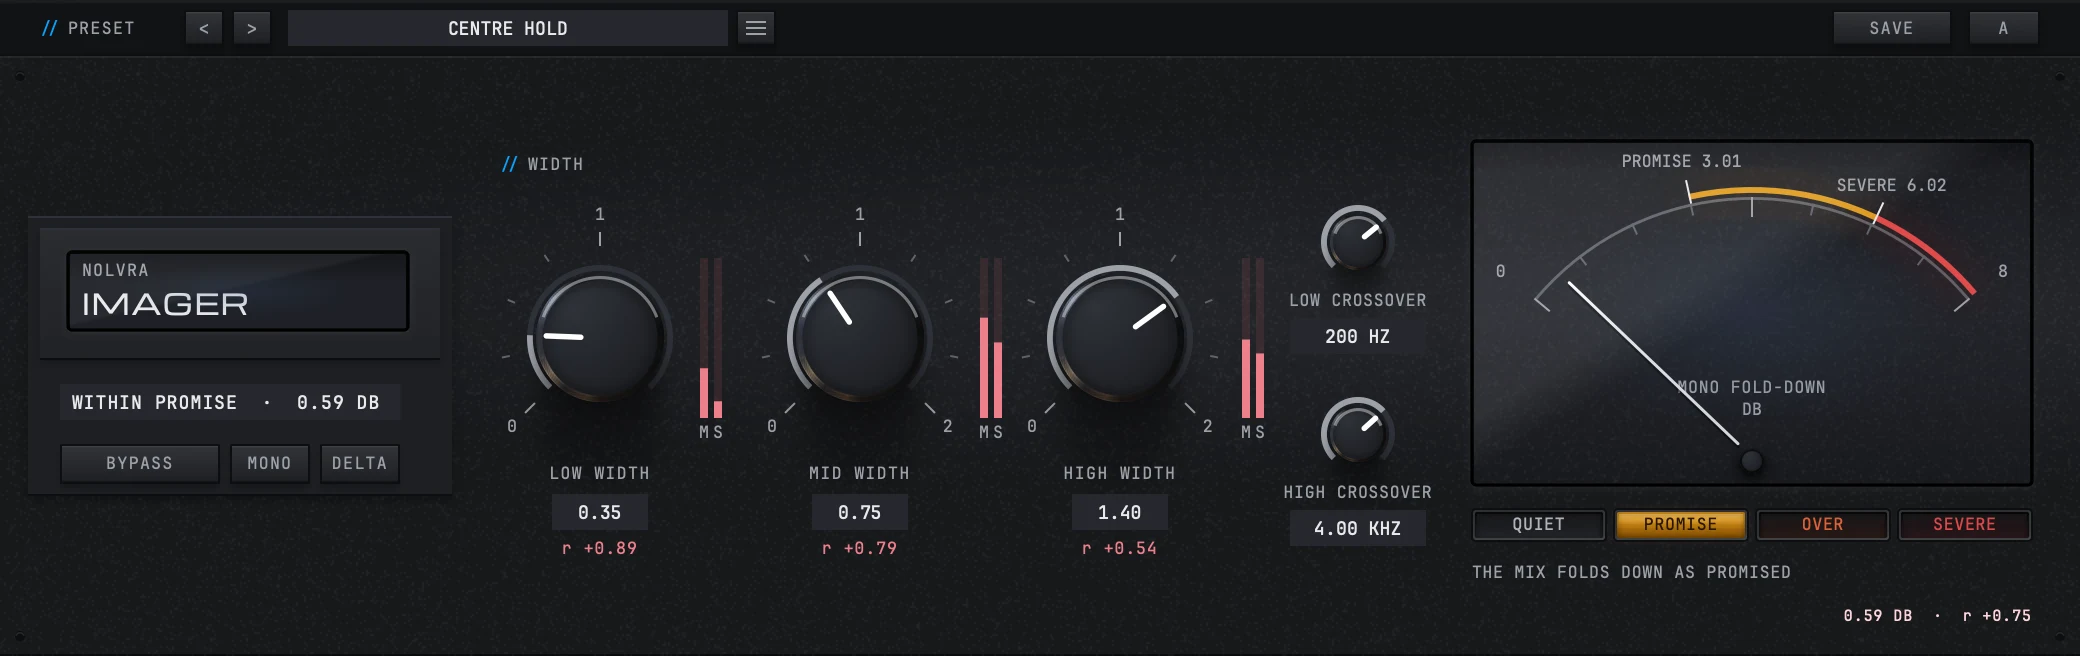Click the mono fold-down meter needle pivot
This screenshot has height=656, width=2080.
click(1751, 461)
